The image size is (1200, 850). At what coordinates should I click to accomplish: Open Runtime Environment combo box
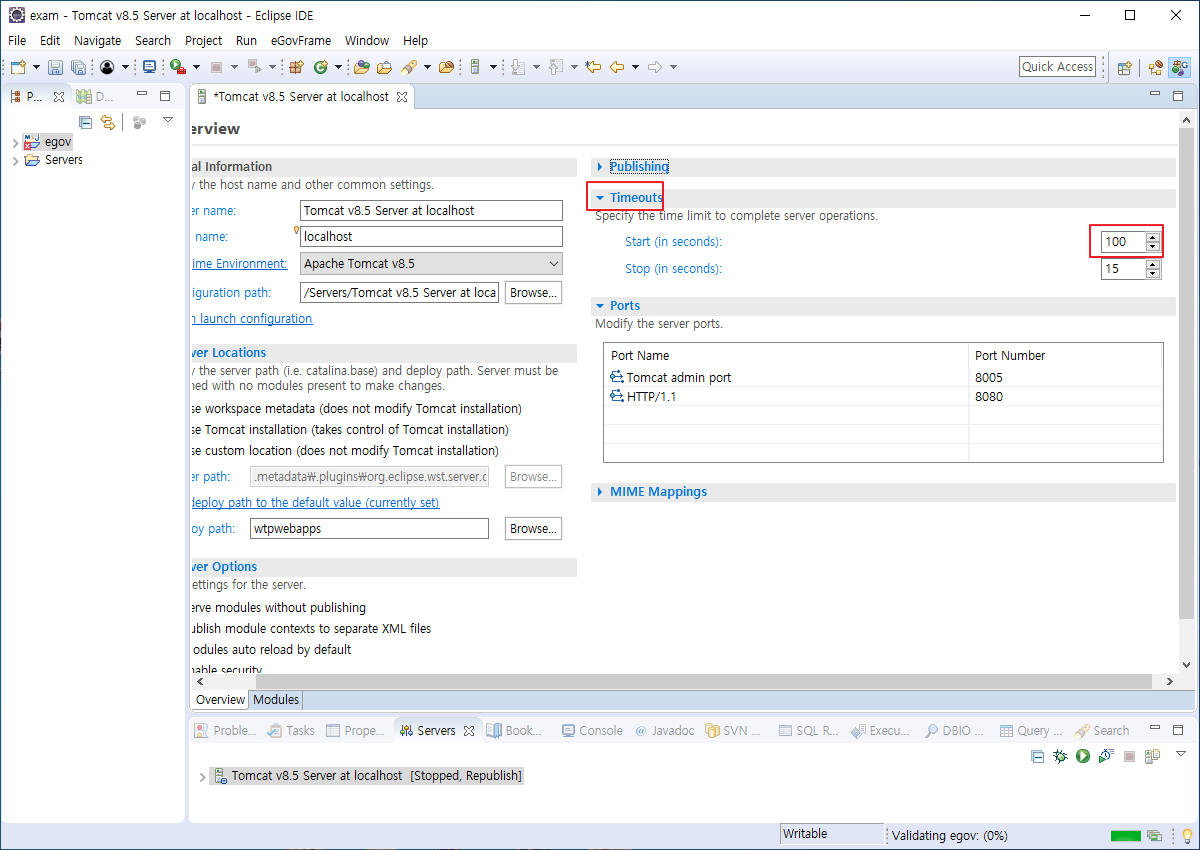pyautogui.click(x=431, y=264)
